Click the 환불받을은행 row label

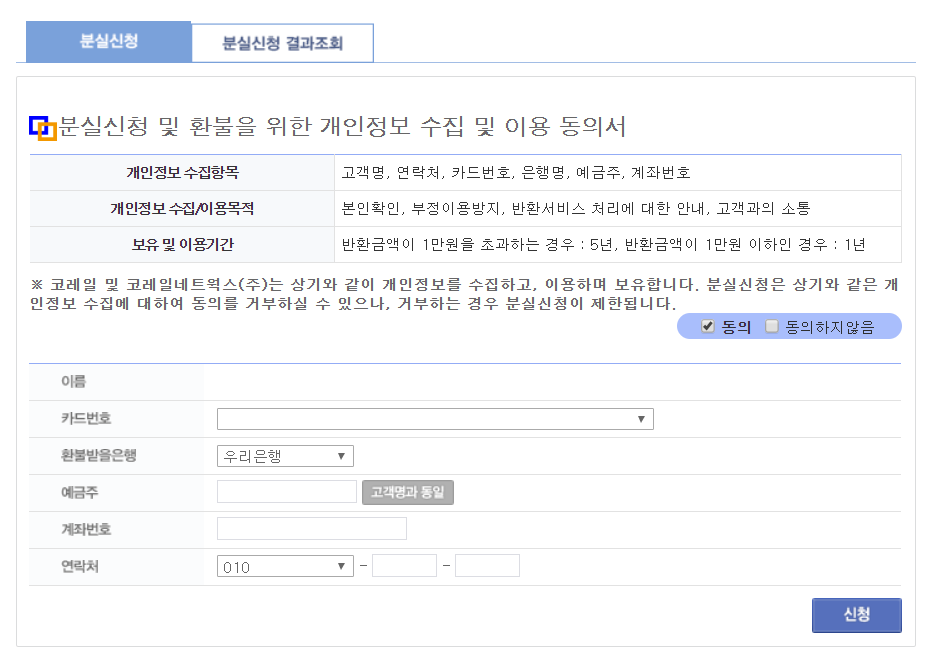pos(98,455)
